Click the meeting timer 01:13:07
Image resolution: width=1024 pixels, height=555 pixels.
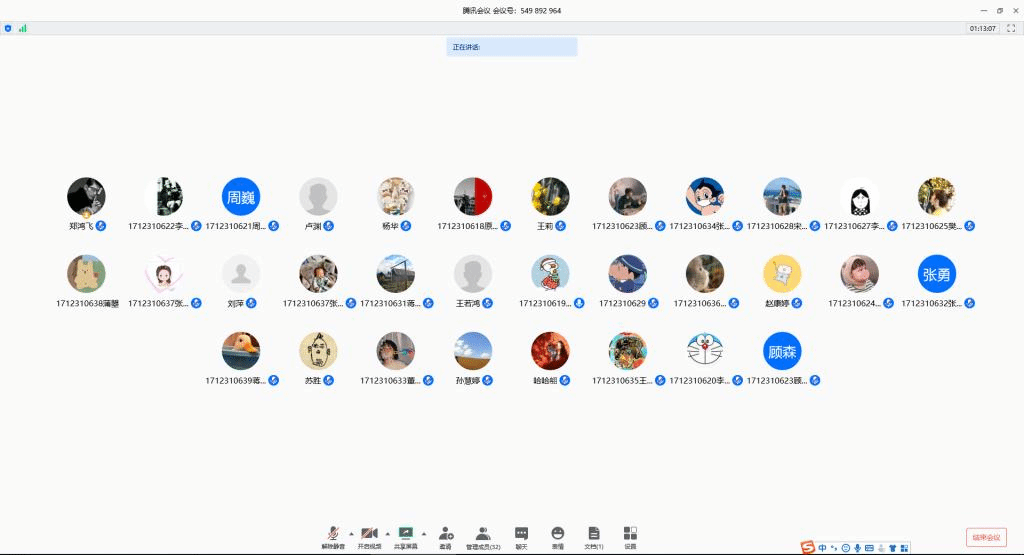(982, 28)
